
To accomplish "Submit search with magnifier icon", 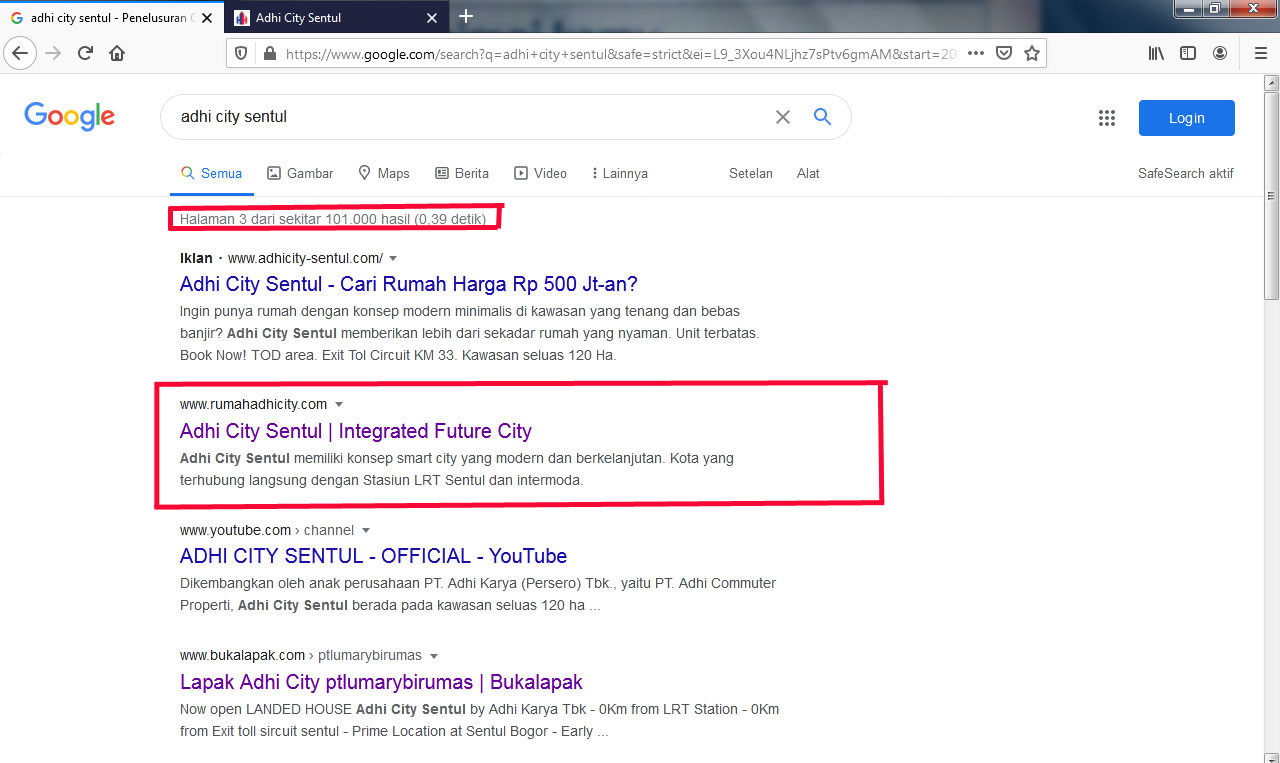I will coord(822,117).
